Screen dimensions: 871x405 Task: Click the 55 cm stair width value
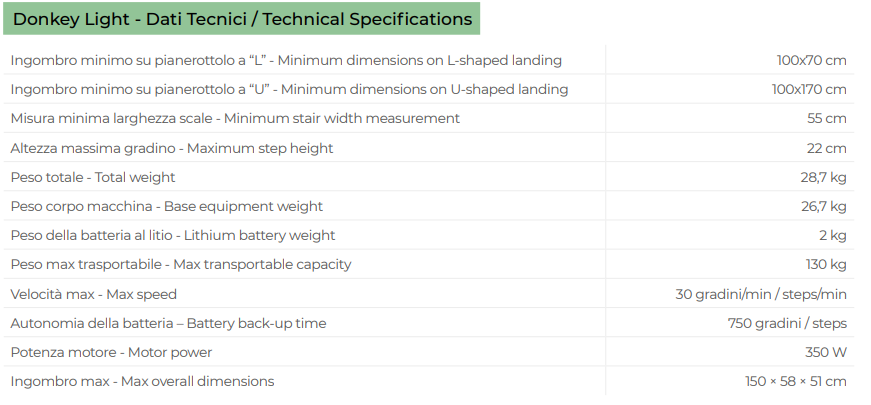coord(827,118)
